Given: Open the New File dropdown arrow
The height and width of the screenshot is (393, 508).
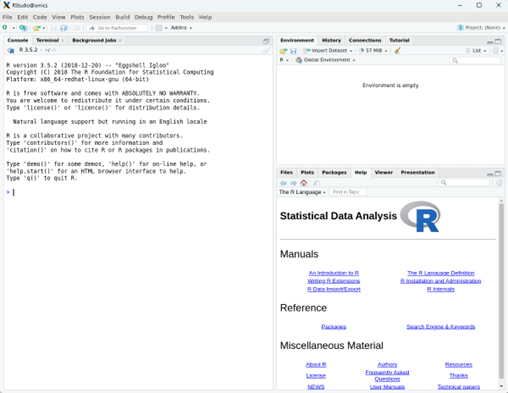Looking at the screenshot, I should (x=14, y=28).
